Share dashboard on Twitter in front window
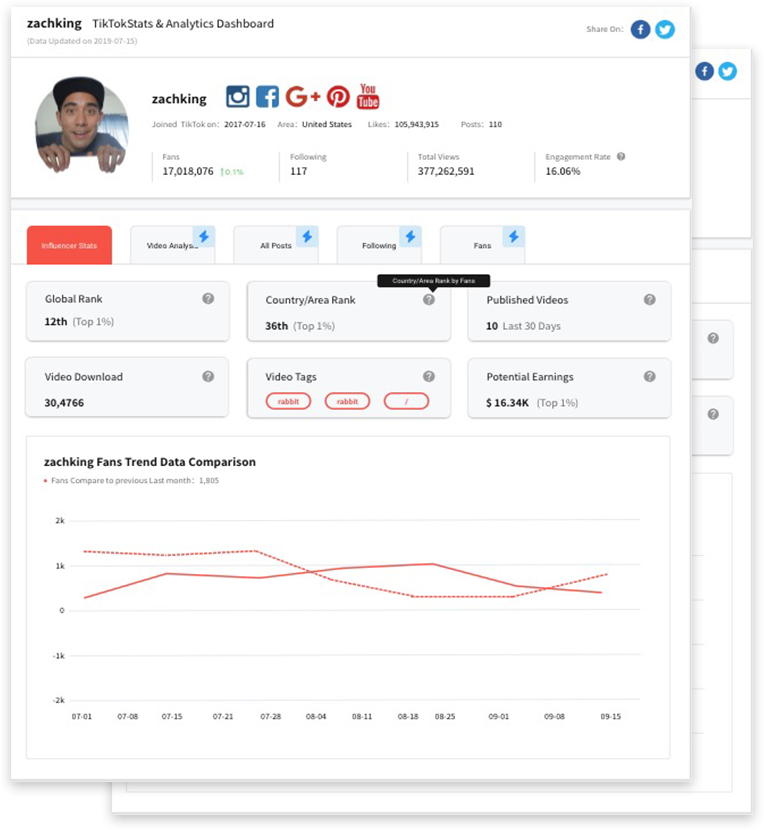The image size is (764, 830). 664,29
